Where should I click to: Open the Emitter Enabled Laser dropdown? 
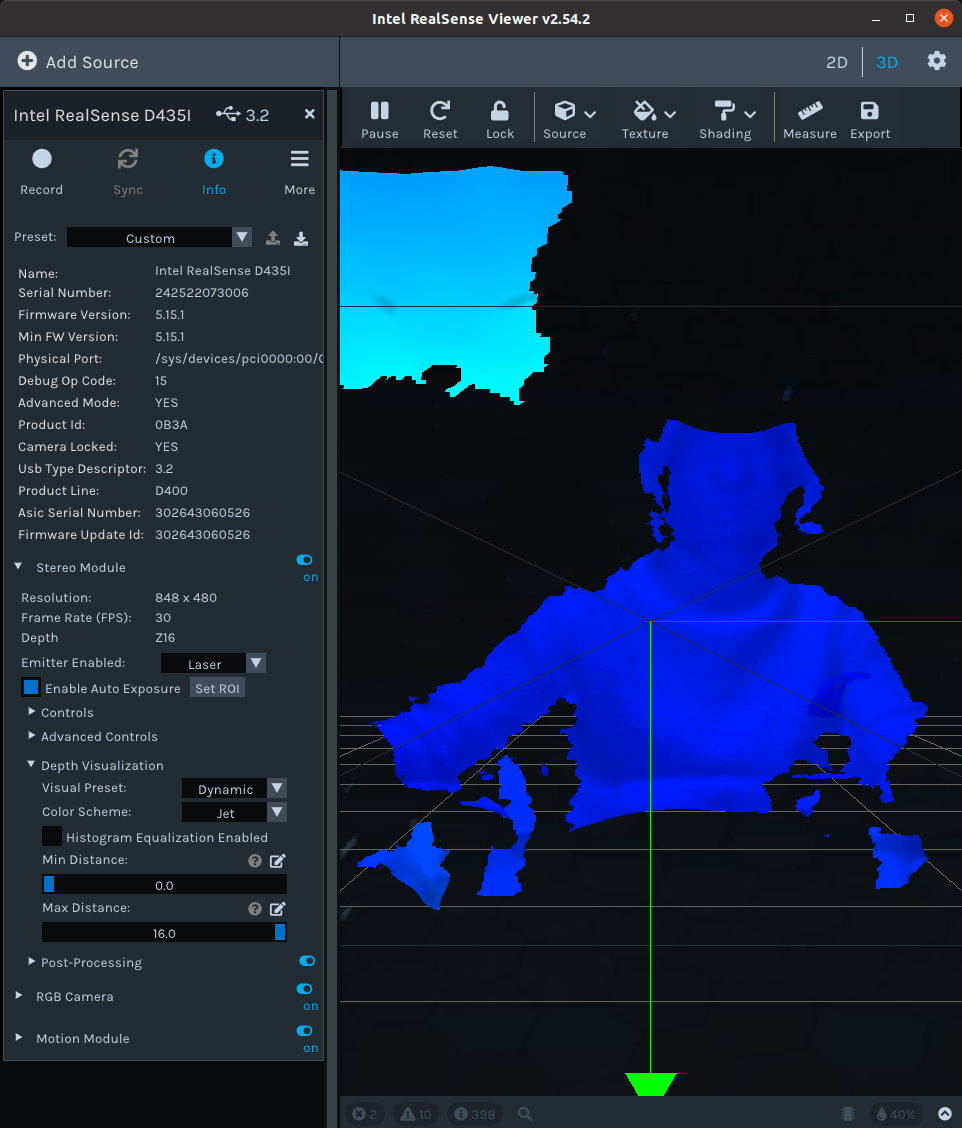[x=213, y=663]
